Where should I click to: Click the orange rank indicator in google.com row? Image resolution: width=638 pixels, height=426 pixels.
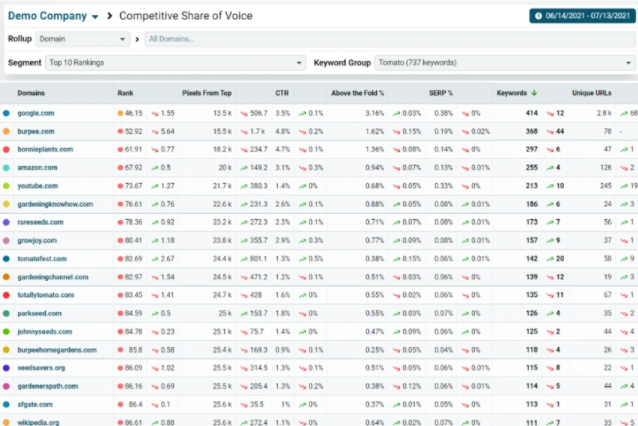[x=120, y=113]
